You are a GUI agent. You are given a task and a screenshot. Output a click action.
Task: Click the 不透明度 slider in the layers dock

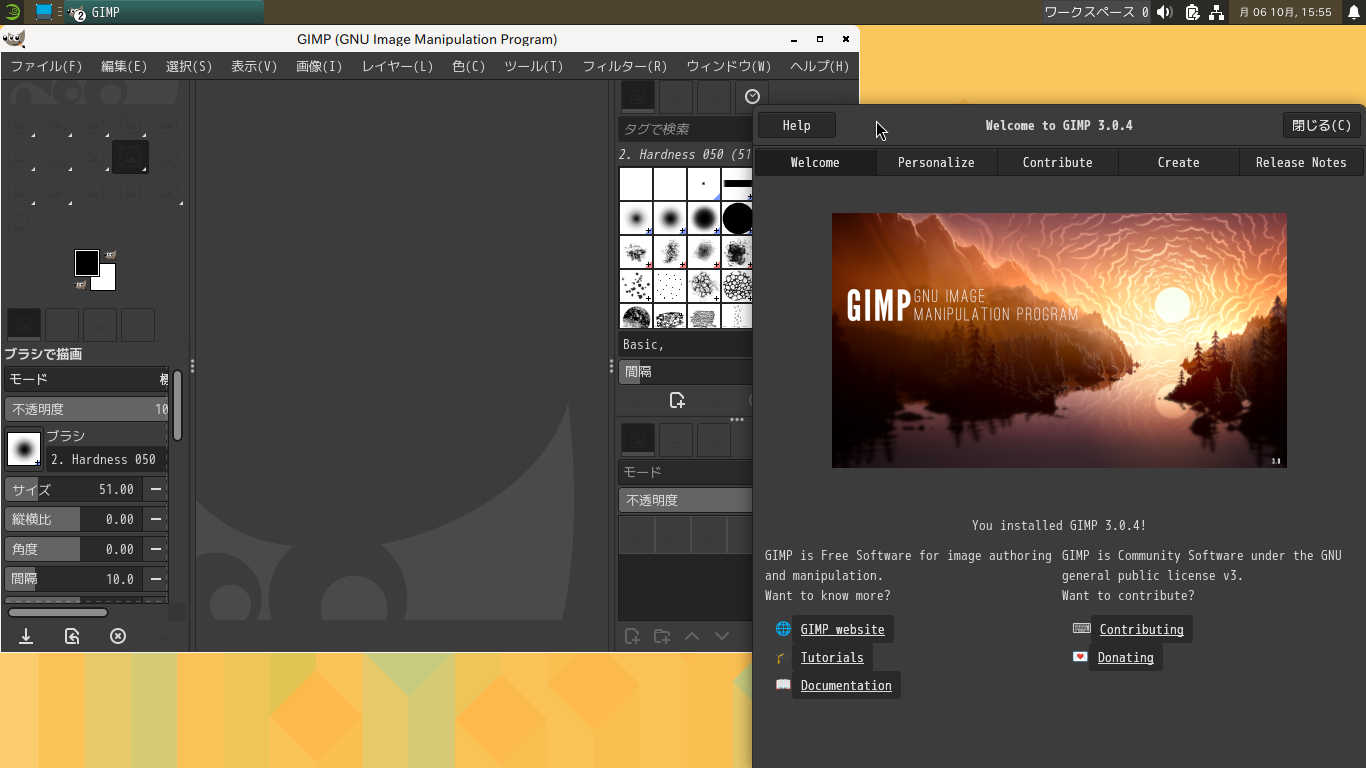[686, 500]
